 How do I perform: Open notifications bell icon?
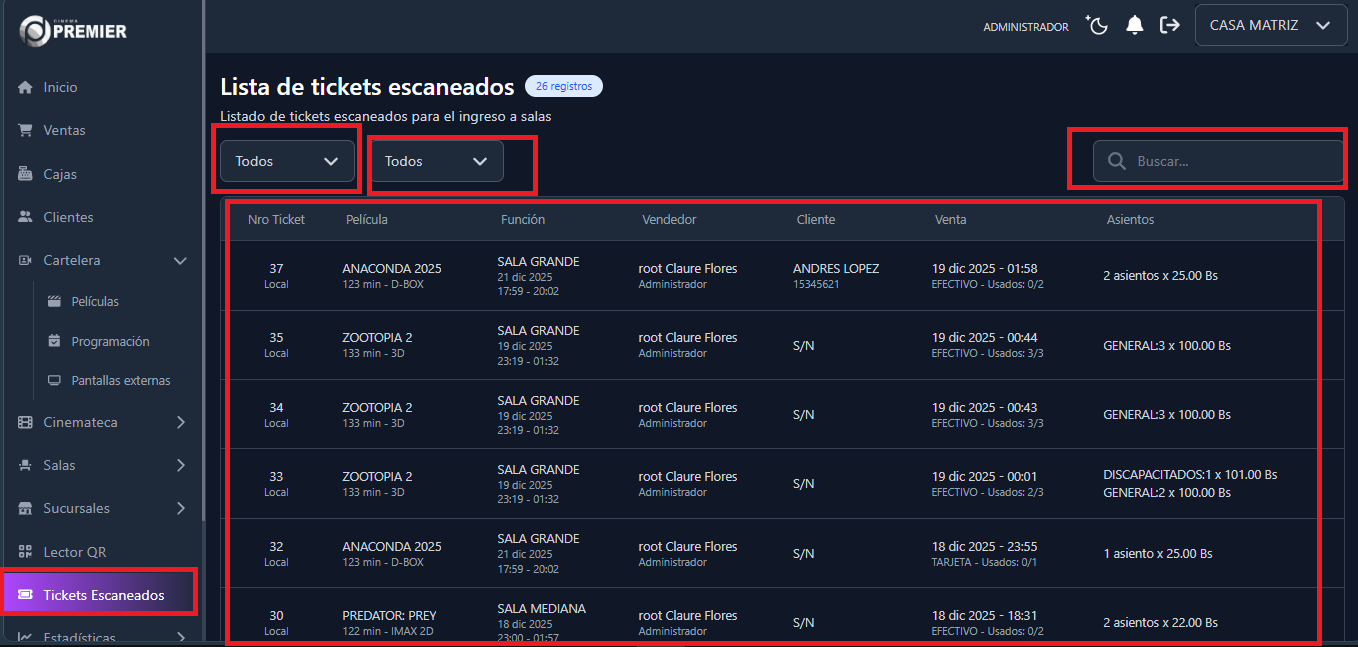click(x=1134, y=26)
